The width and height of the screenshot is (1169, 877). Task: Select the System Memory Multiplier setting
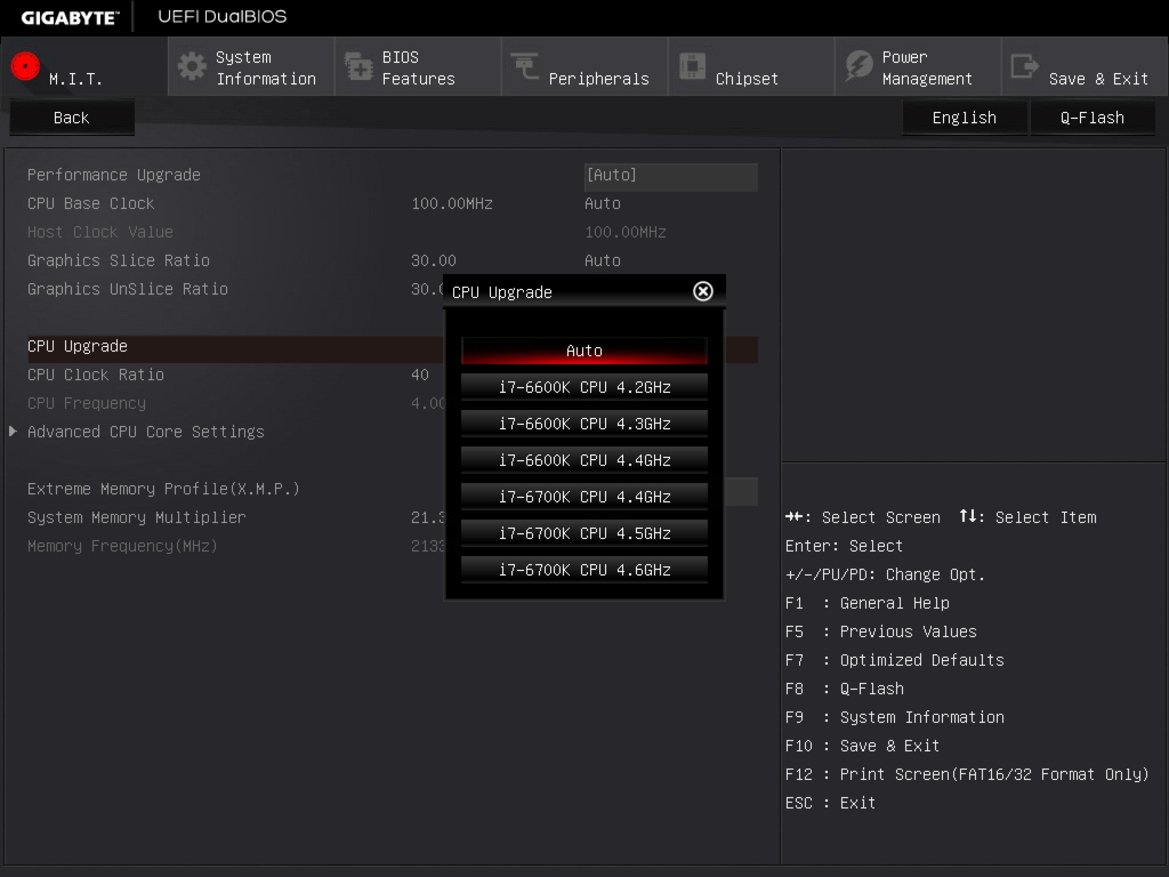[x=136, y=518]
